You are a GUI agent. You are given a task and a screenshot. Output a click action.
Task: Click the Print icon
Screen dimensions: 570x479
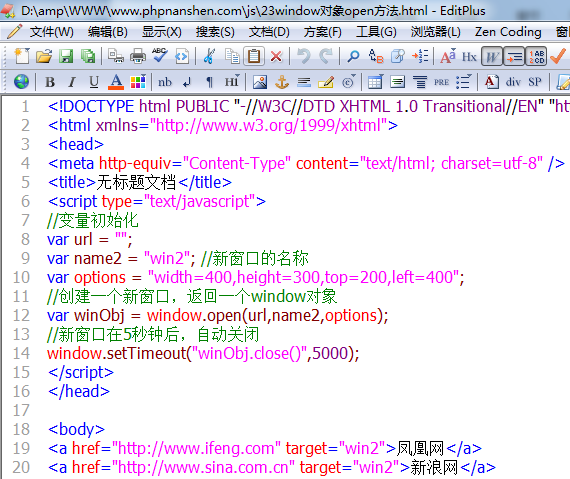pos(138,56)
